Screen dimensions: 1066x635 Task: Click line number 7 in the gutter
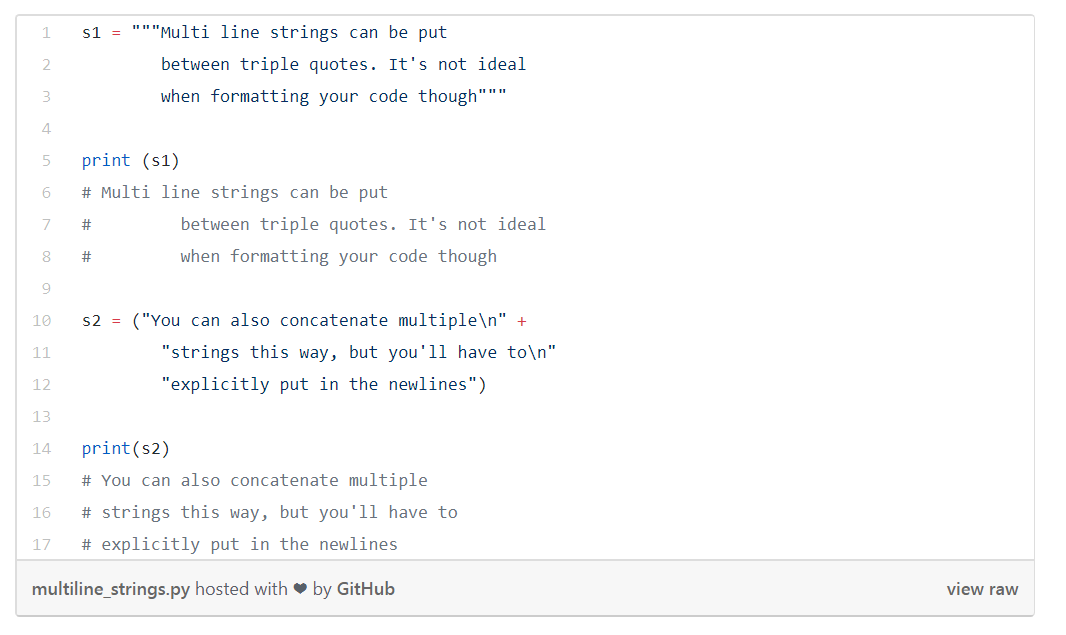(46, 224)
